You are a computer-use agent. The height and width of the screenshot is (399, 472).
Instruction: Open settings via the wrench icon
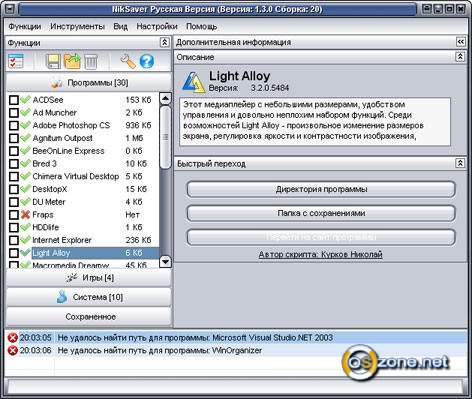(128, 61)
